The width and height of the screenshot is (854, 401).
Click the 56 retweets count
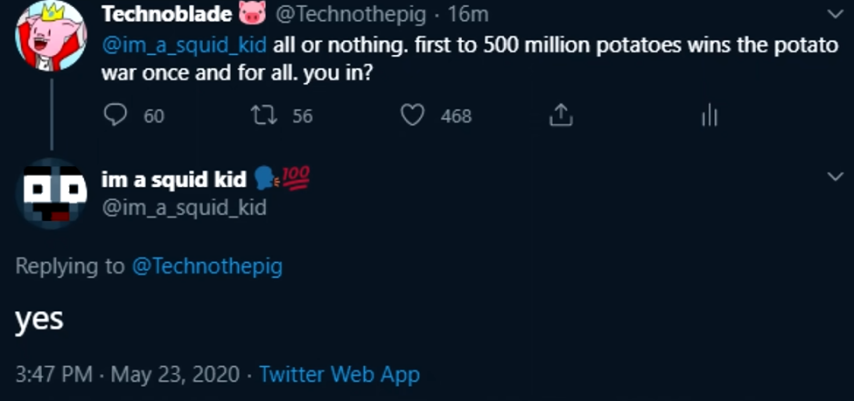(302, 116)
